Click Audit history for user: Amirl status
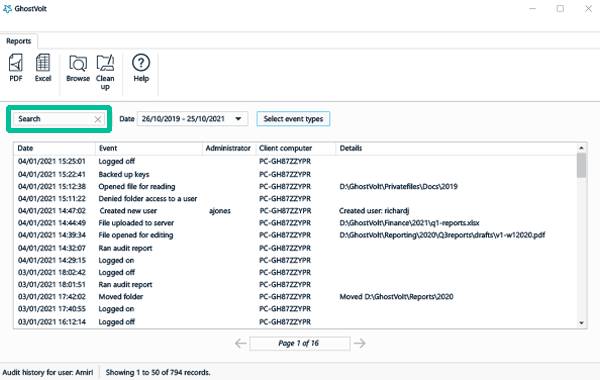The image size is (600, 380). 48,372
